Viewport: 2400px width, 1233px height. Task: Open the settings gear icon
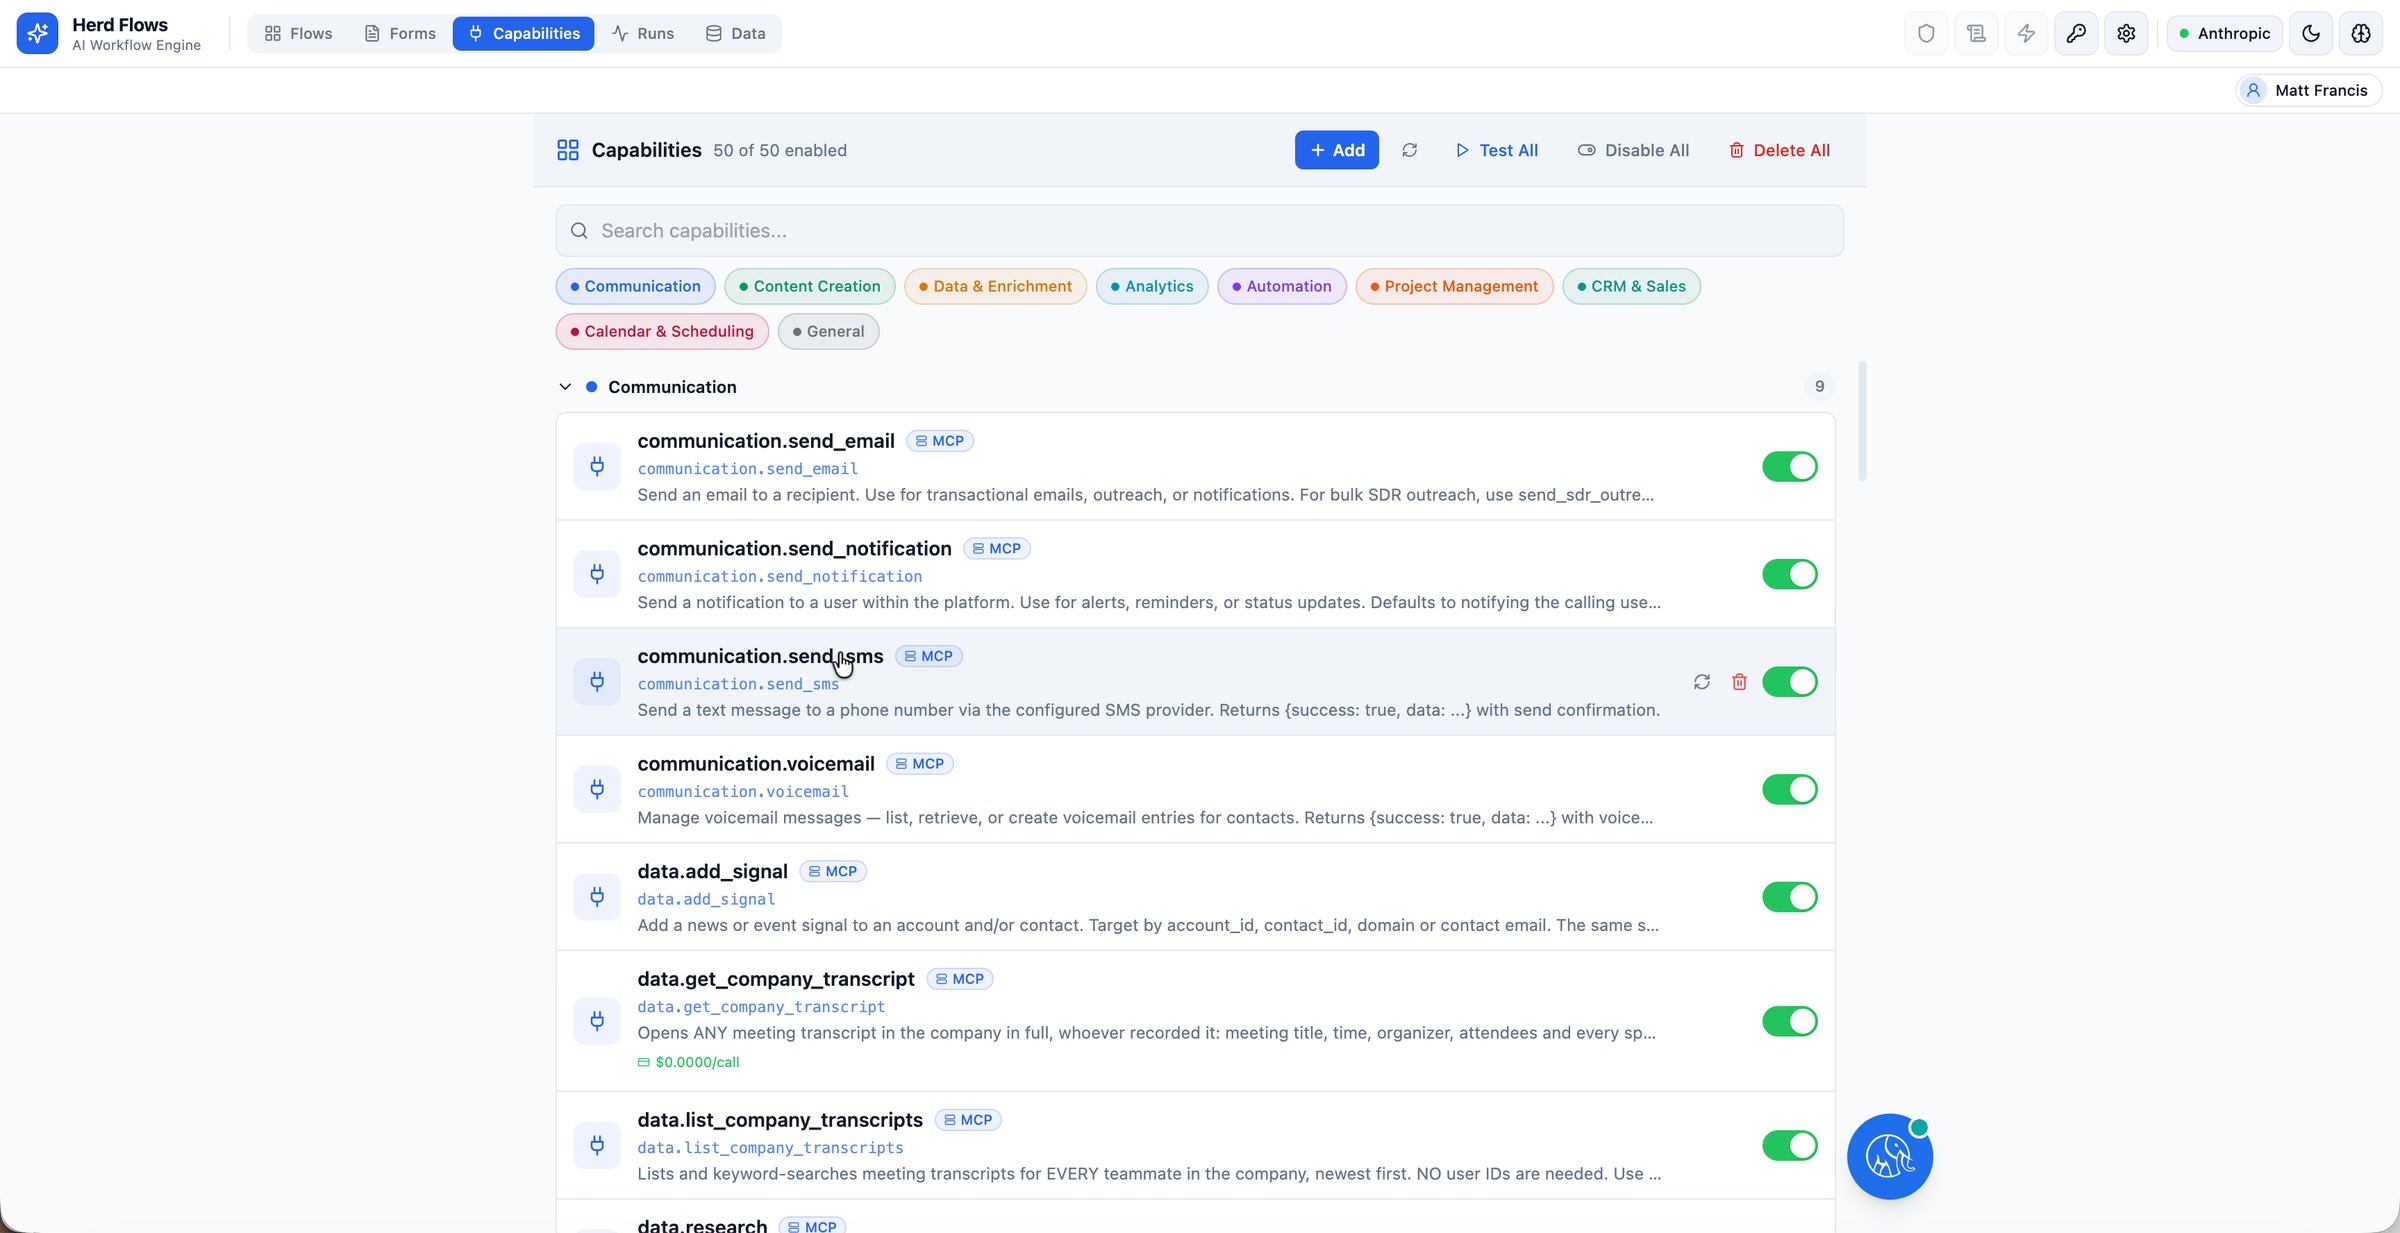tap(2126, 33)
